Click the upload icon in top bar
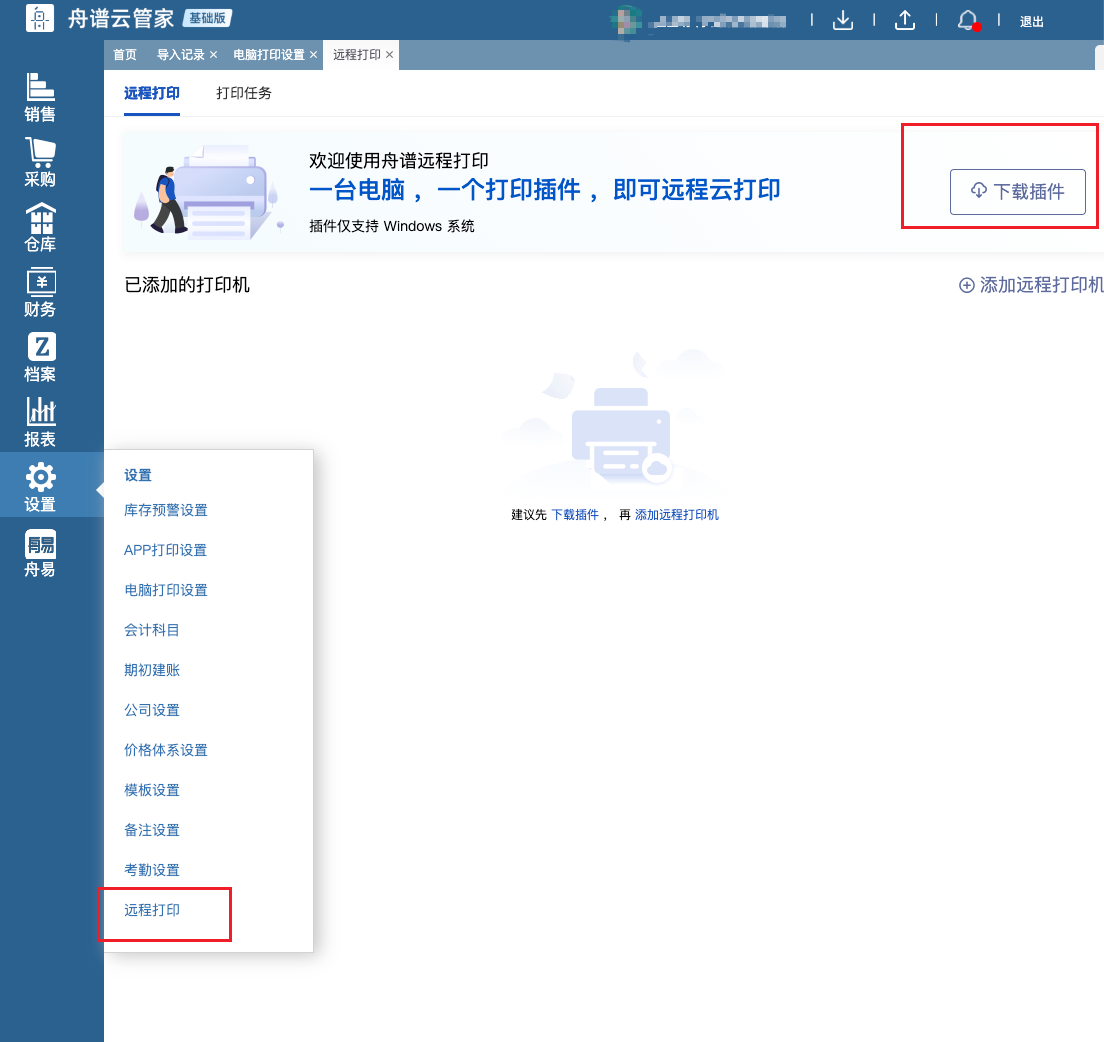The height and width of the screenshot is (1042, 1104). point(905,20)
